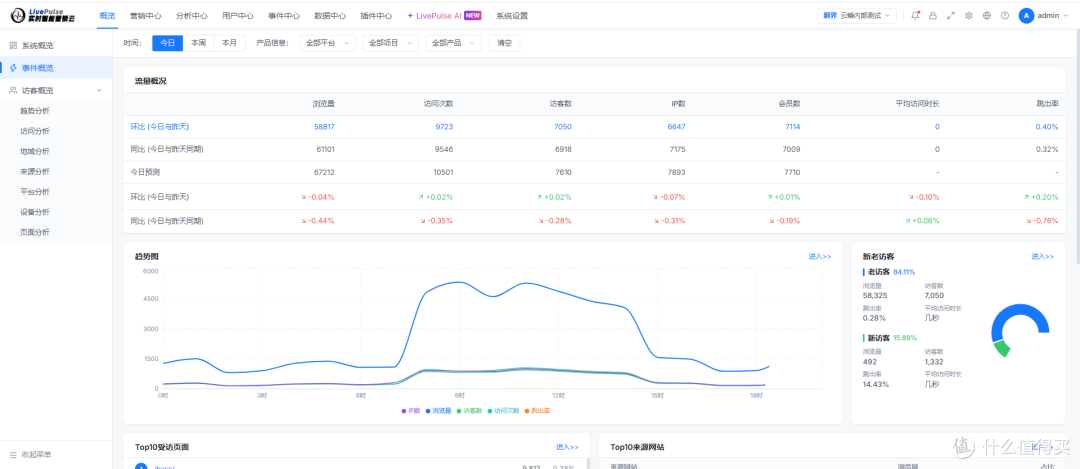This screenshot has width=1080, height=469.
Task: Click the 事件概览 lightning icon
Action: (13, 67)
